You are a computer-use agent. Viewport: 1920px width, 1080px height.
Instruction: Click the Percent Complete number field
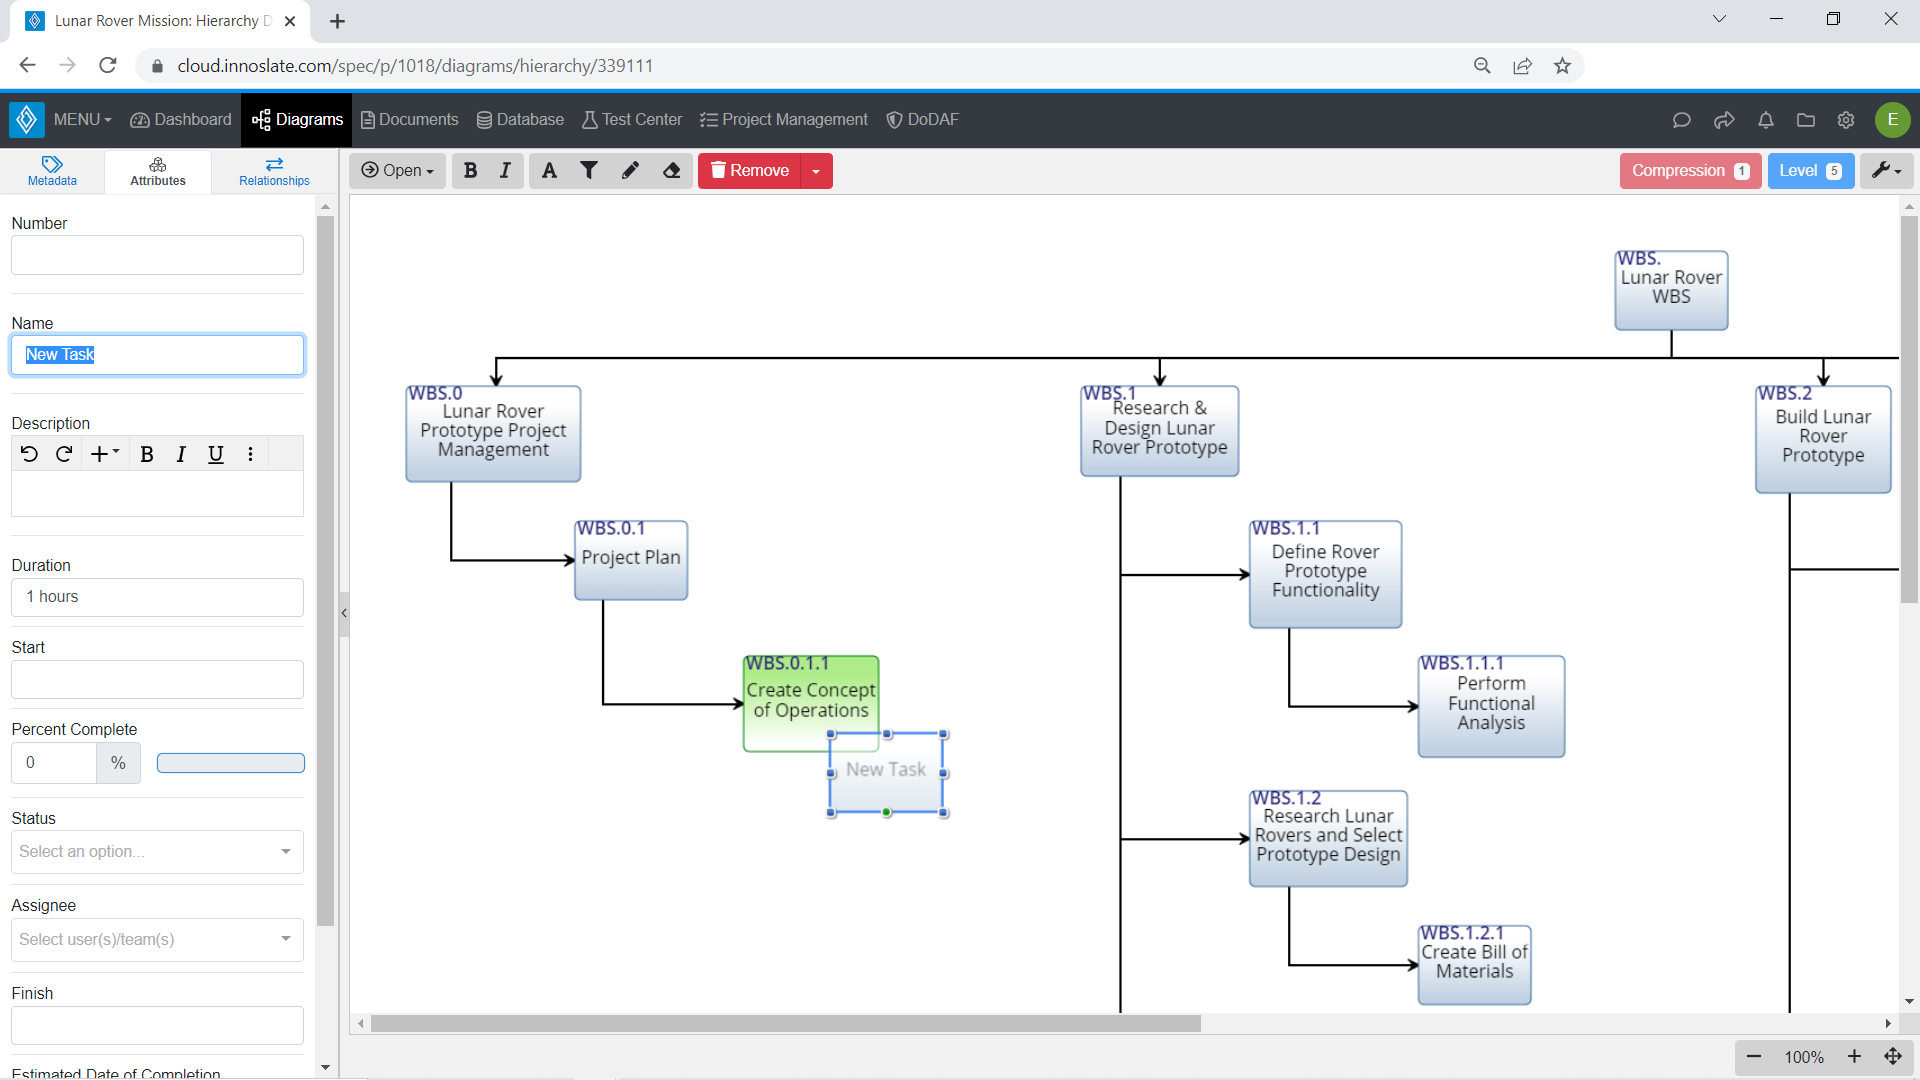[x=54, y=763]
